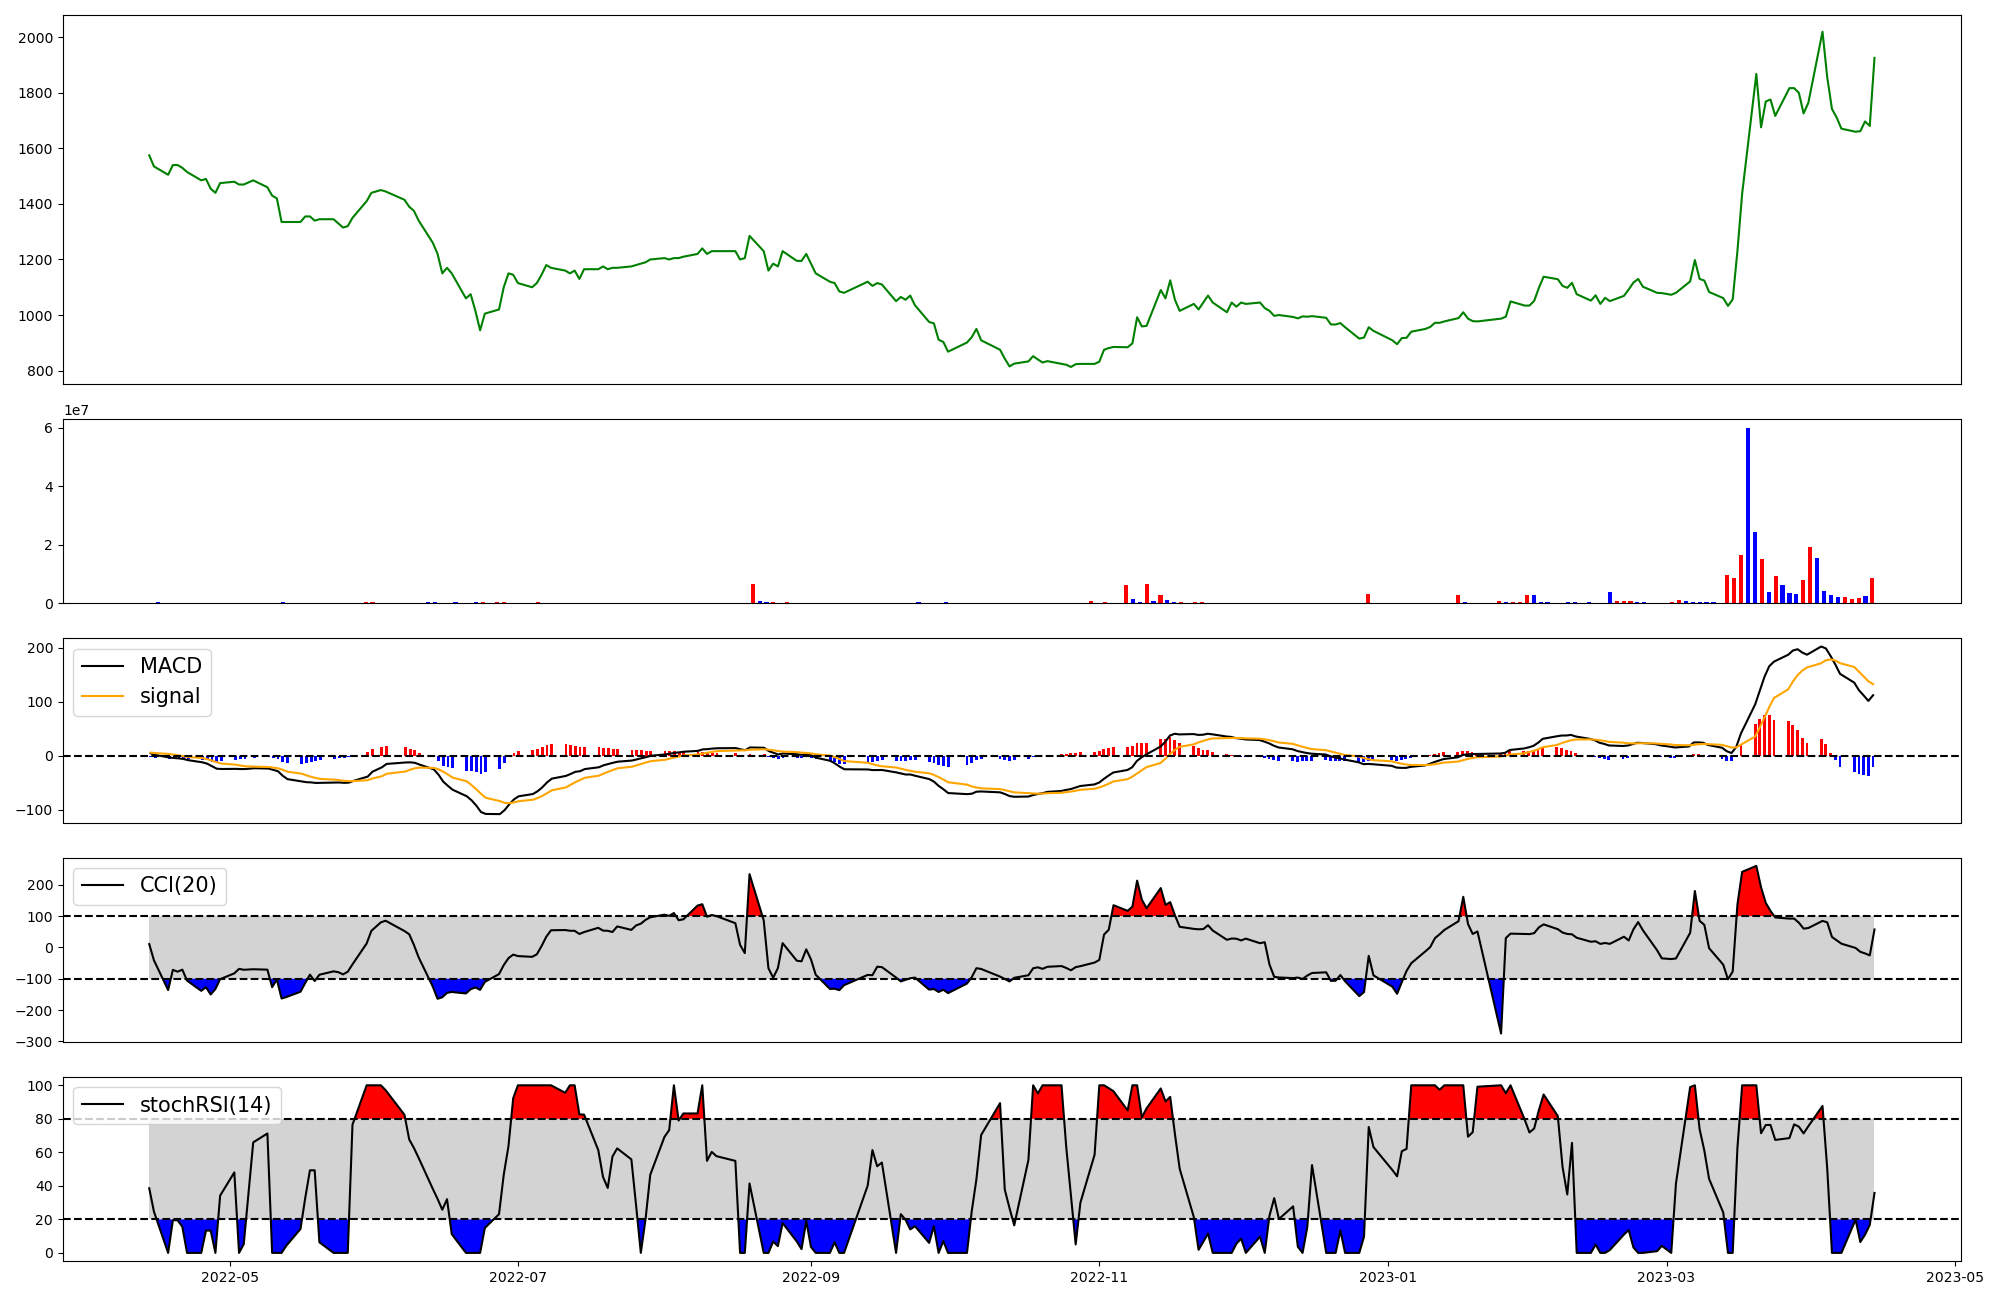Click the 2022-11 date tick label
Viewport: 2000px width, 1300px height.
tap(1099, 1276)
